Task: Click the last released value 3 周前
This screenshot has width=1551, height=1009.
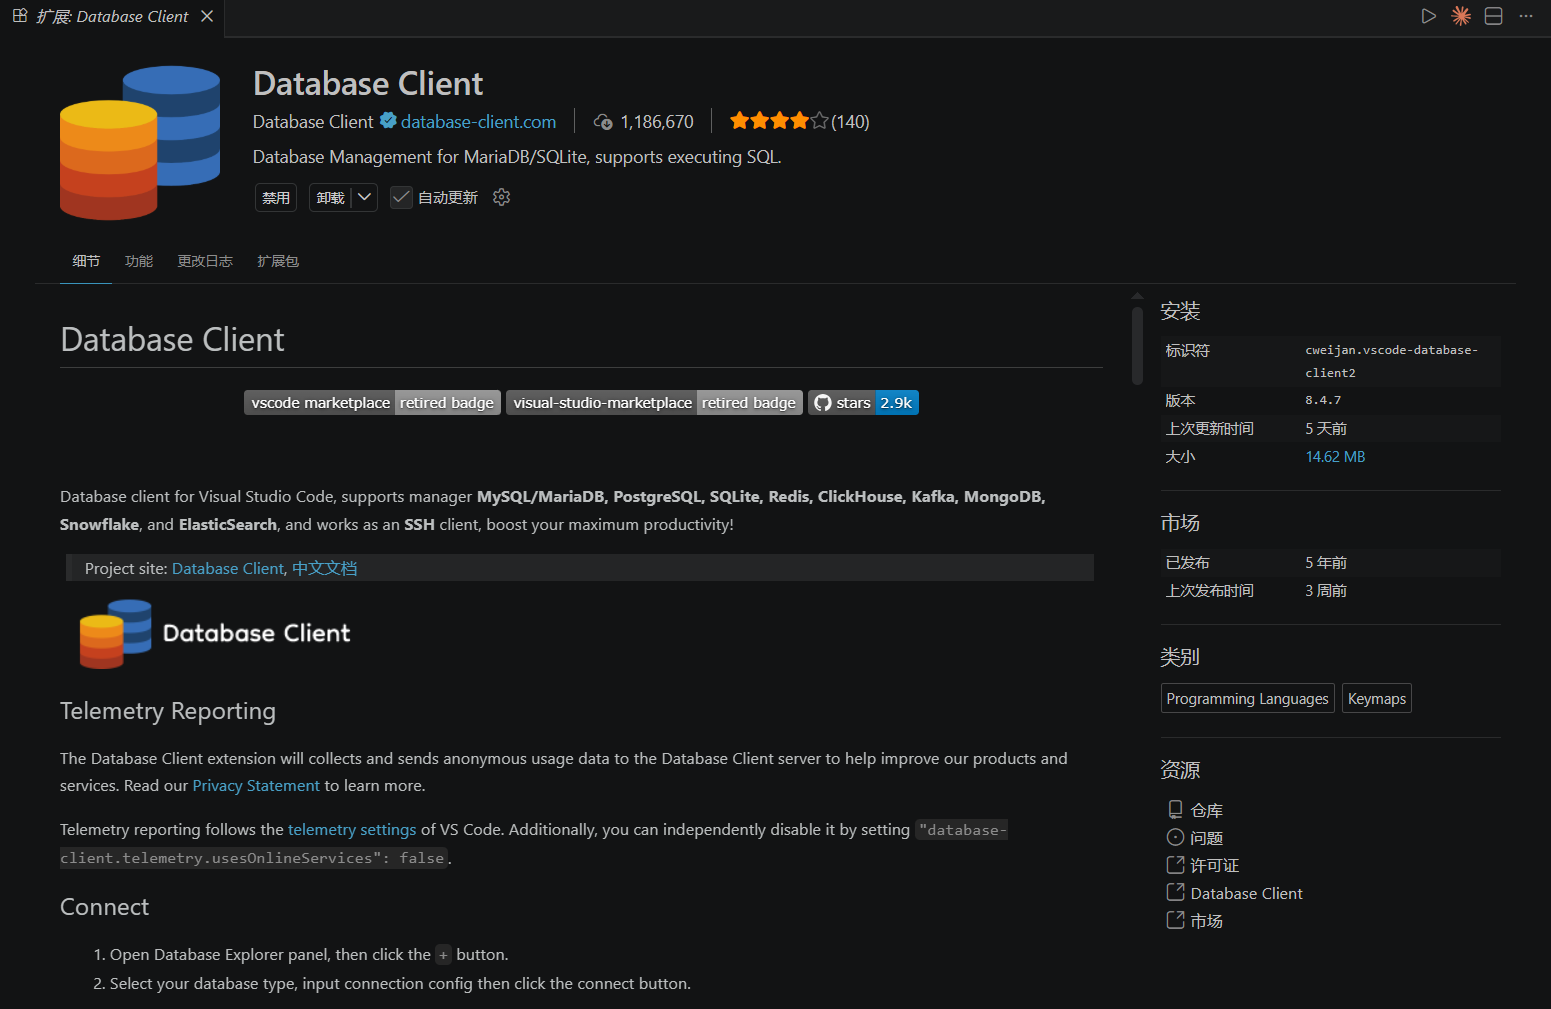Action: pos(1326,591)
